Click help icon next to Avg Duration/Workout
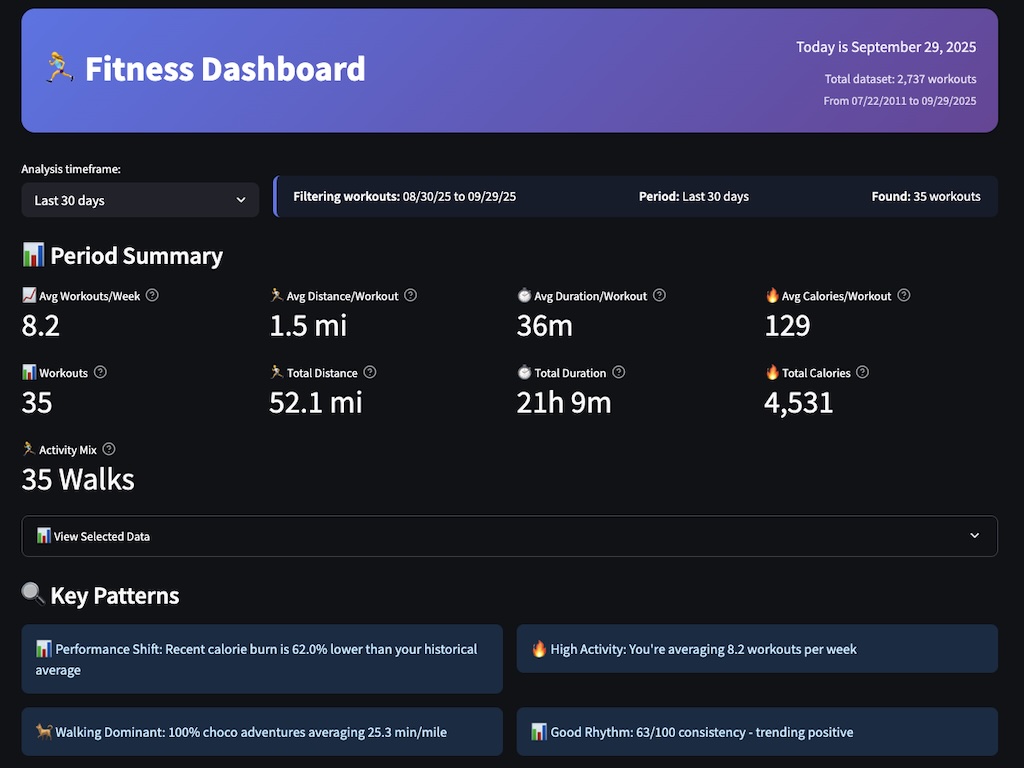The image size is (1024, 768). point(659,296)
